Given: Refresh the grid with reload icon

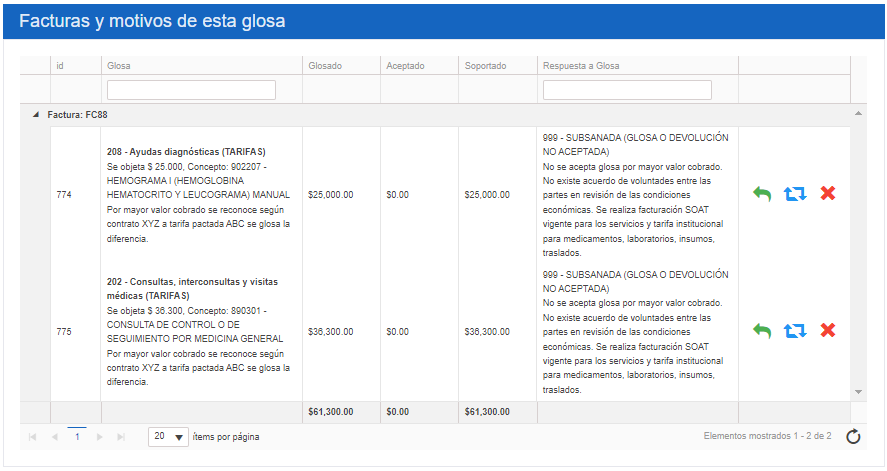Looking at the screenshot, I should tap(852, 436).
